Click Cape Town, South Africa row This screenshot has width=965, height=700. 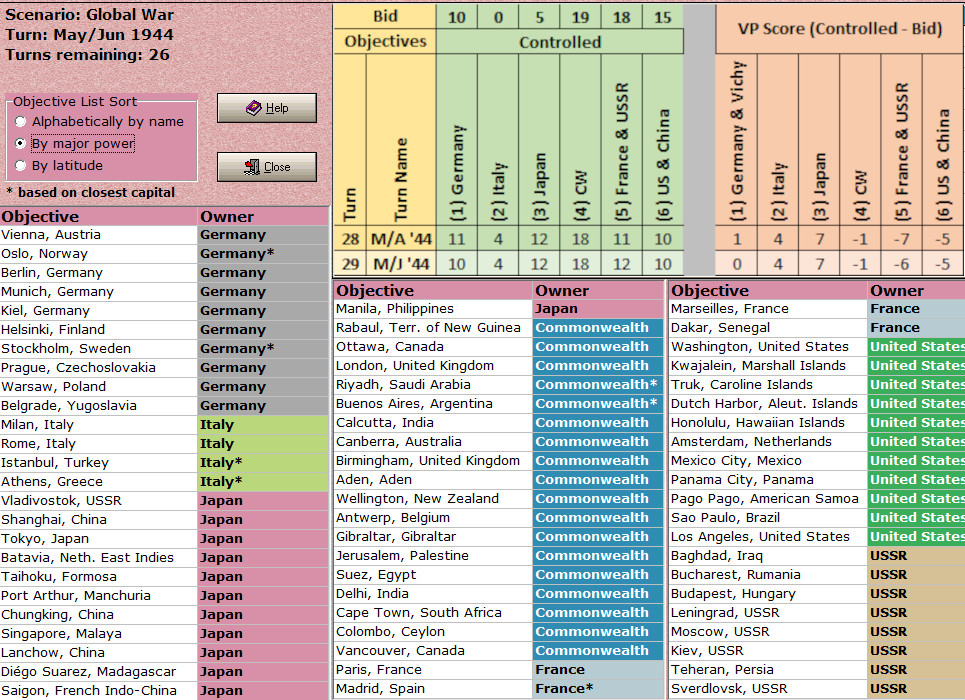[x=498, y=613]
